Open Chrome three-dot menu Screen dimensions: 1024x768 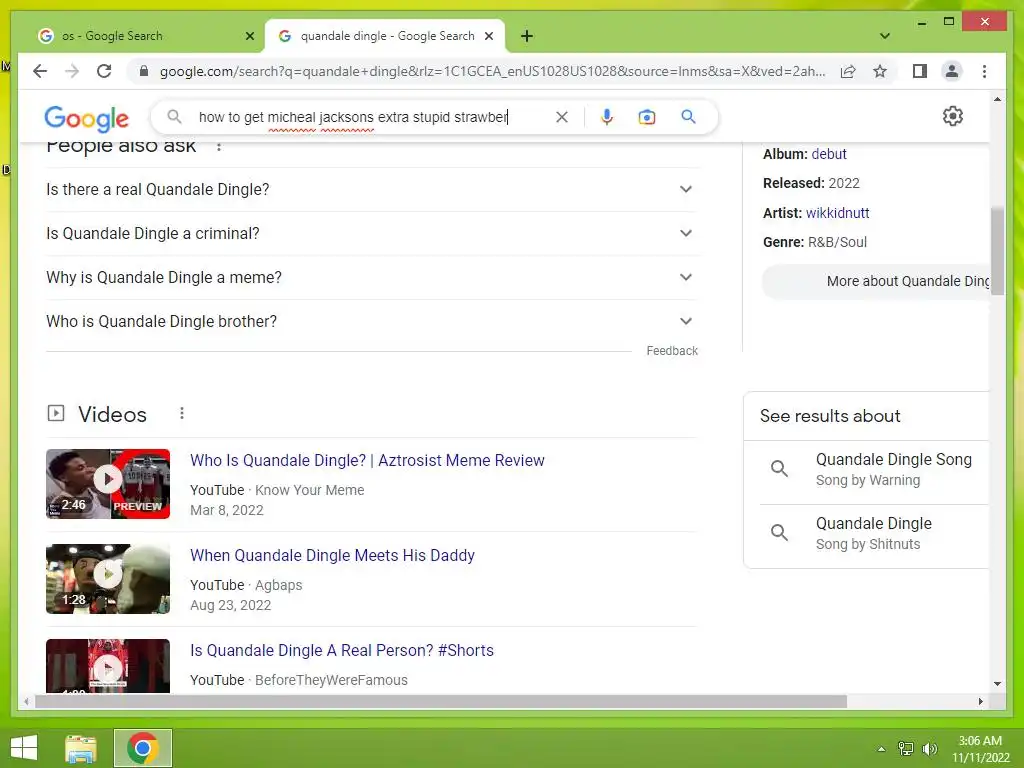click(x=984, y=71)
